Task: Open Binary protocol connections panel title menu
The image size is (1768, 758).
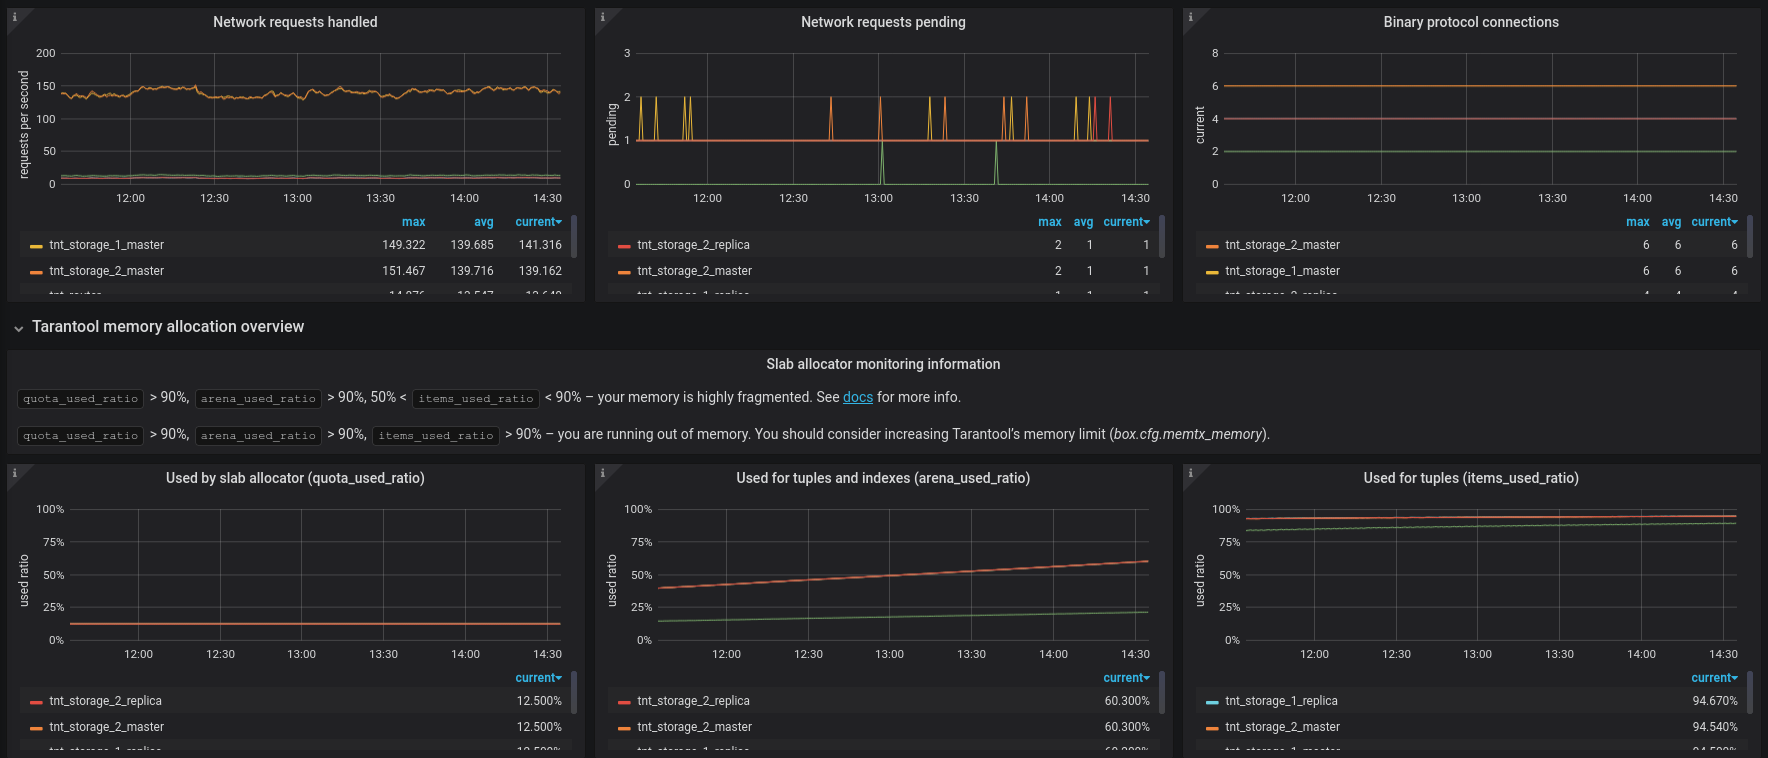Action: pos(1471,22)
